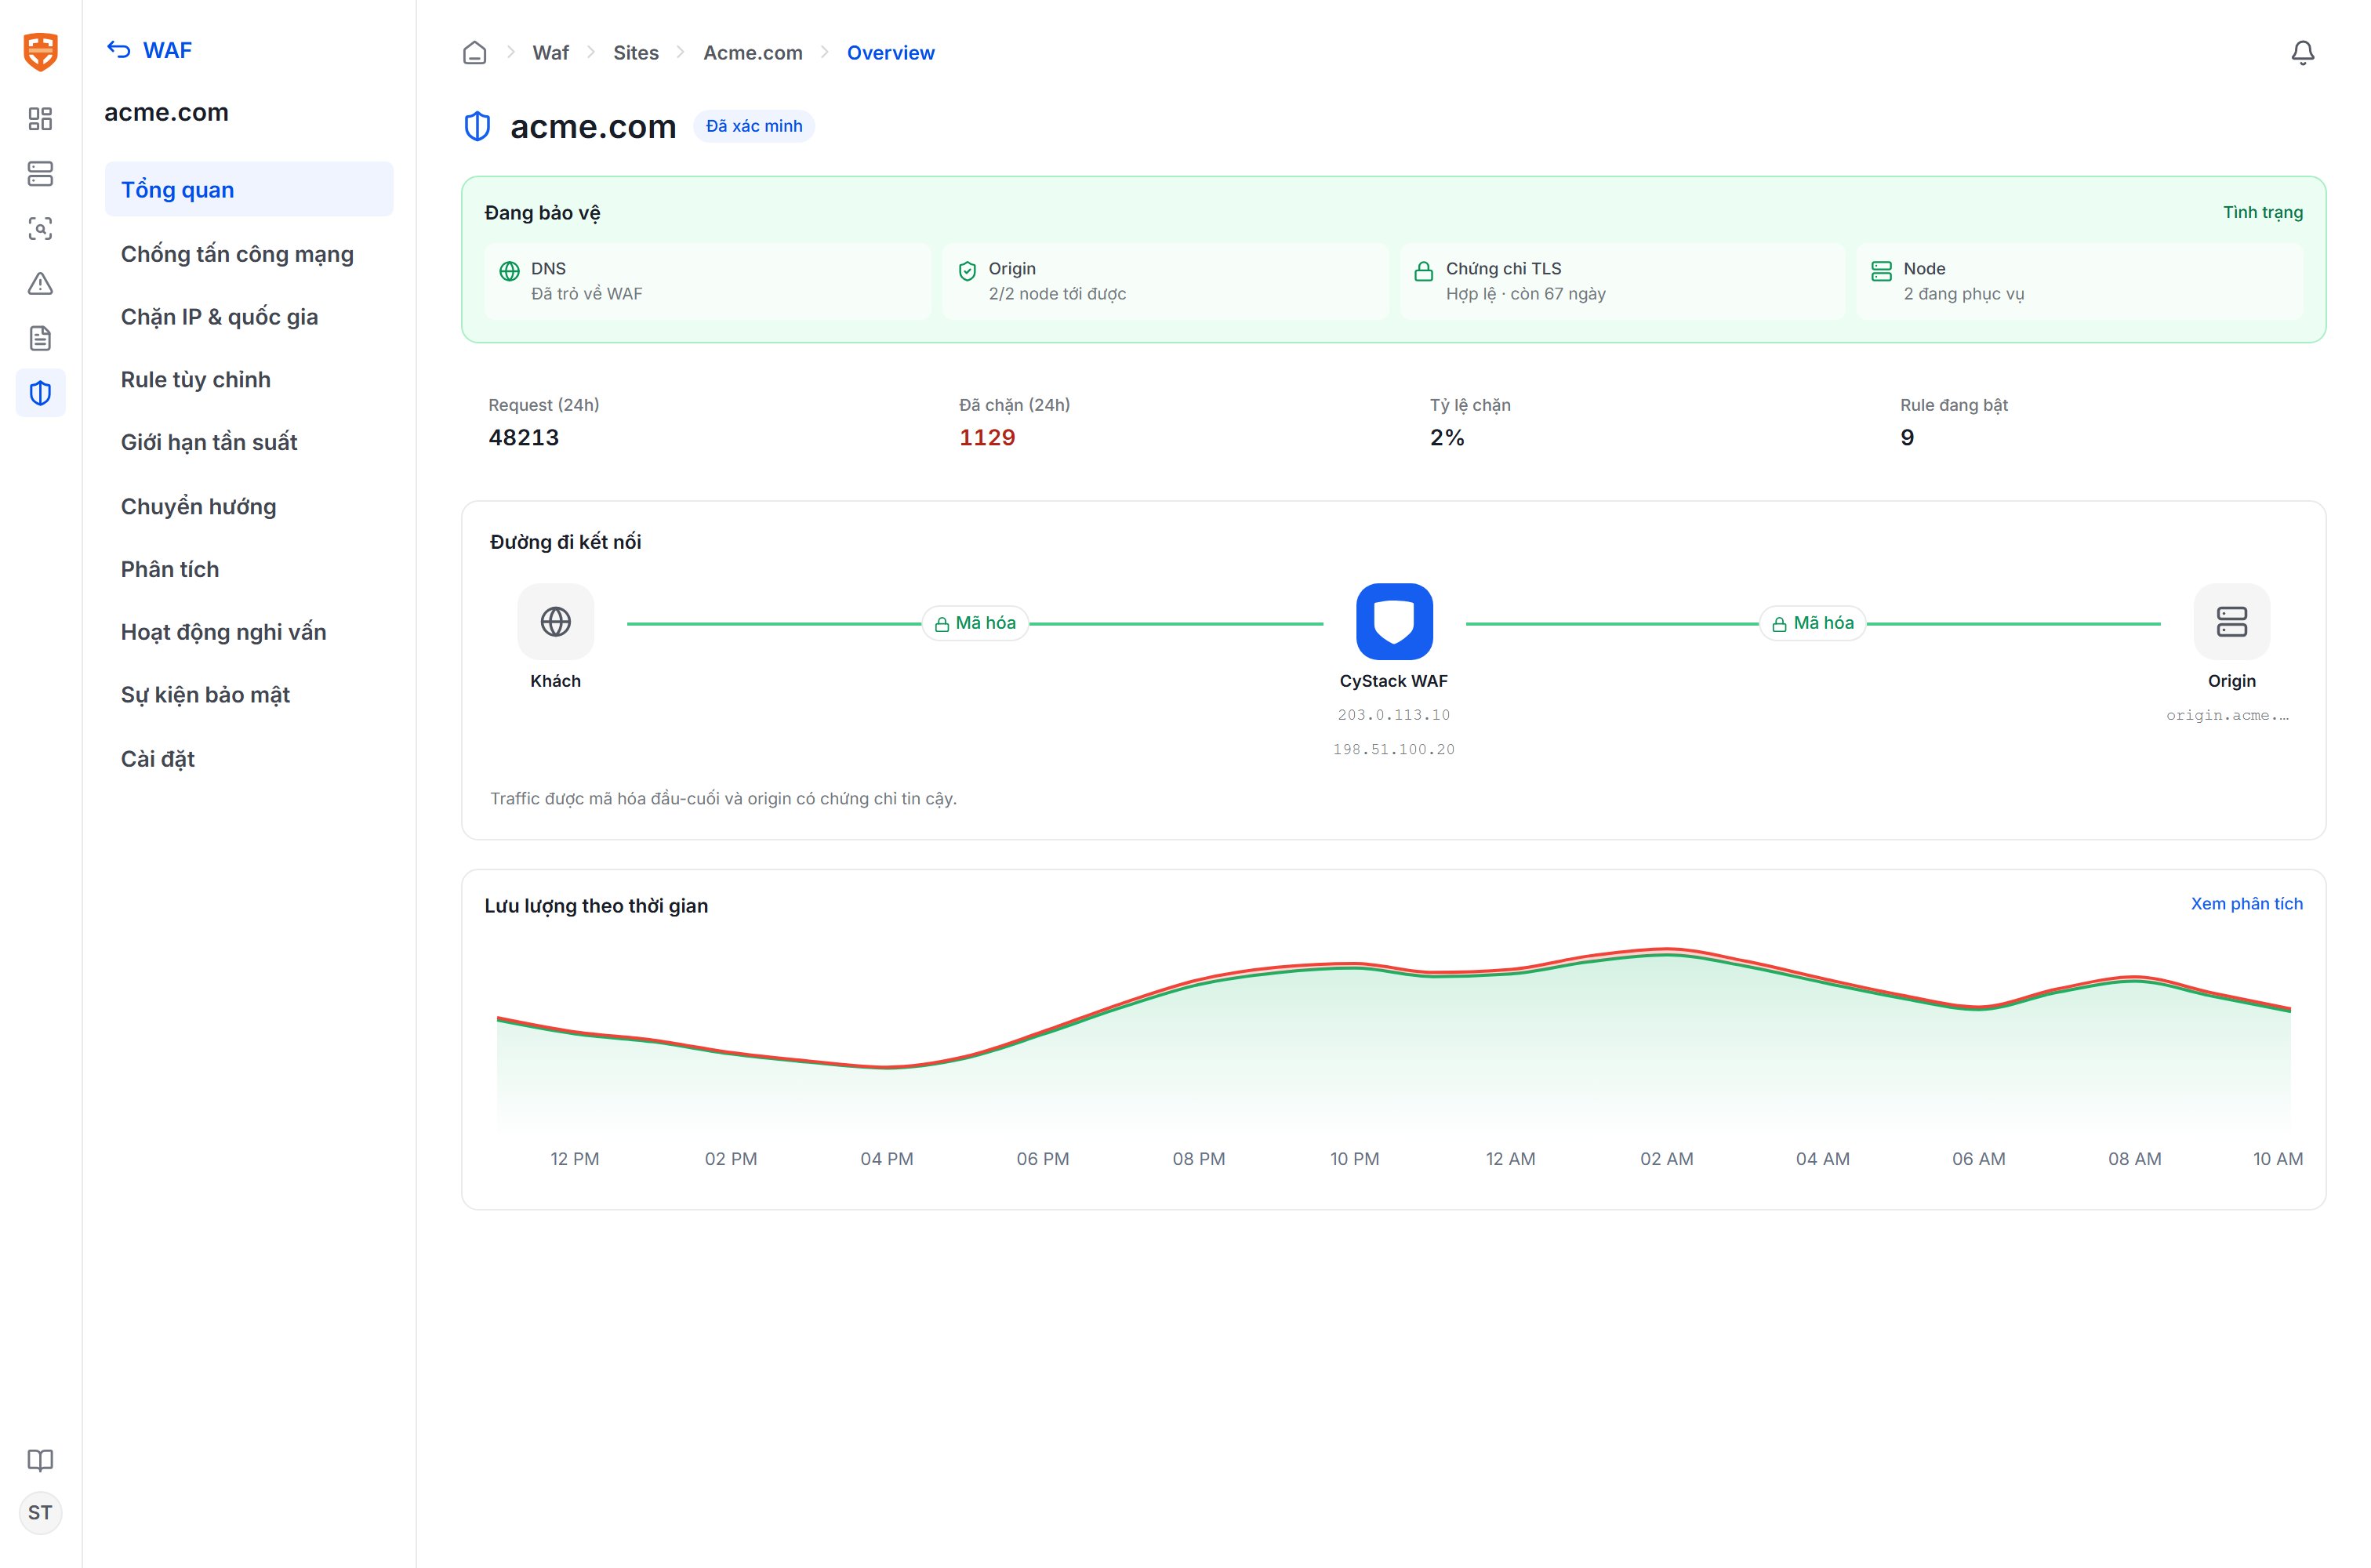Click the Khách globe node icon
Image resolution: width=2371 pixels, height=1568 pixels.
[x=555, y=622]
